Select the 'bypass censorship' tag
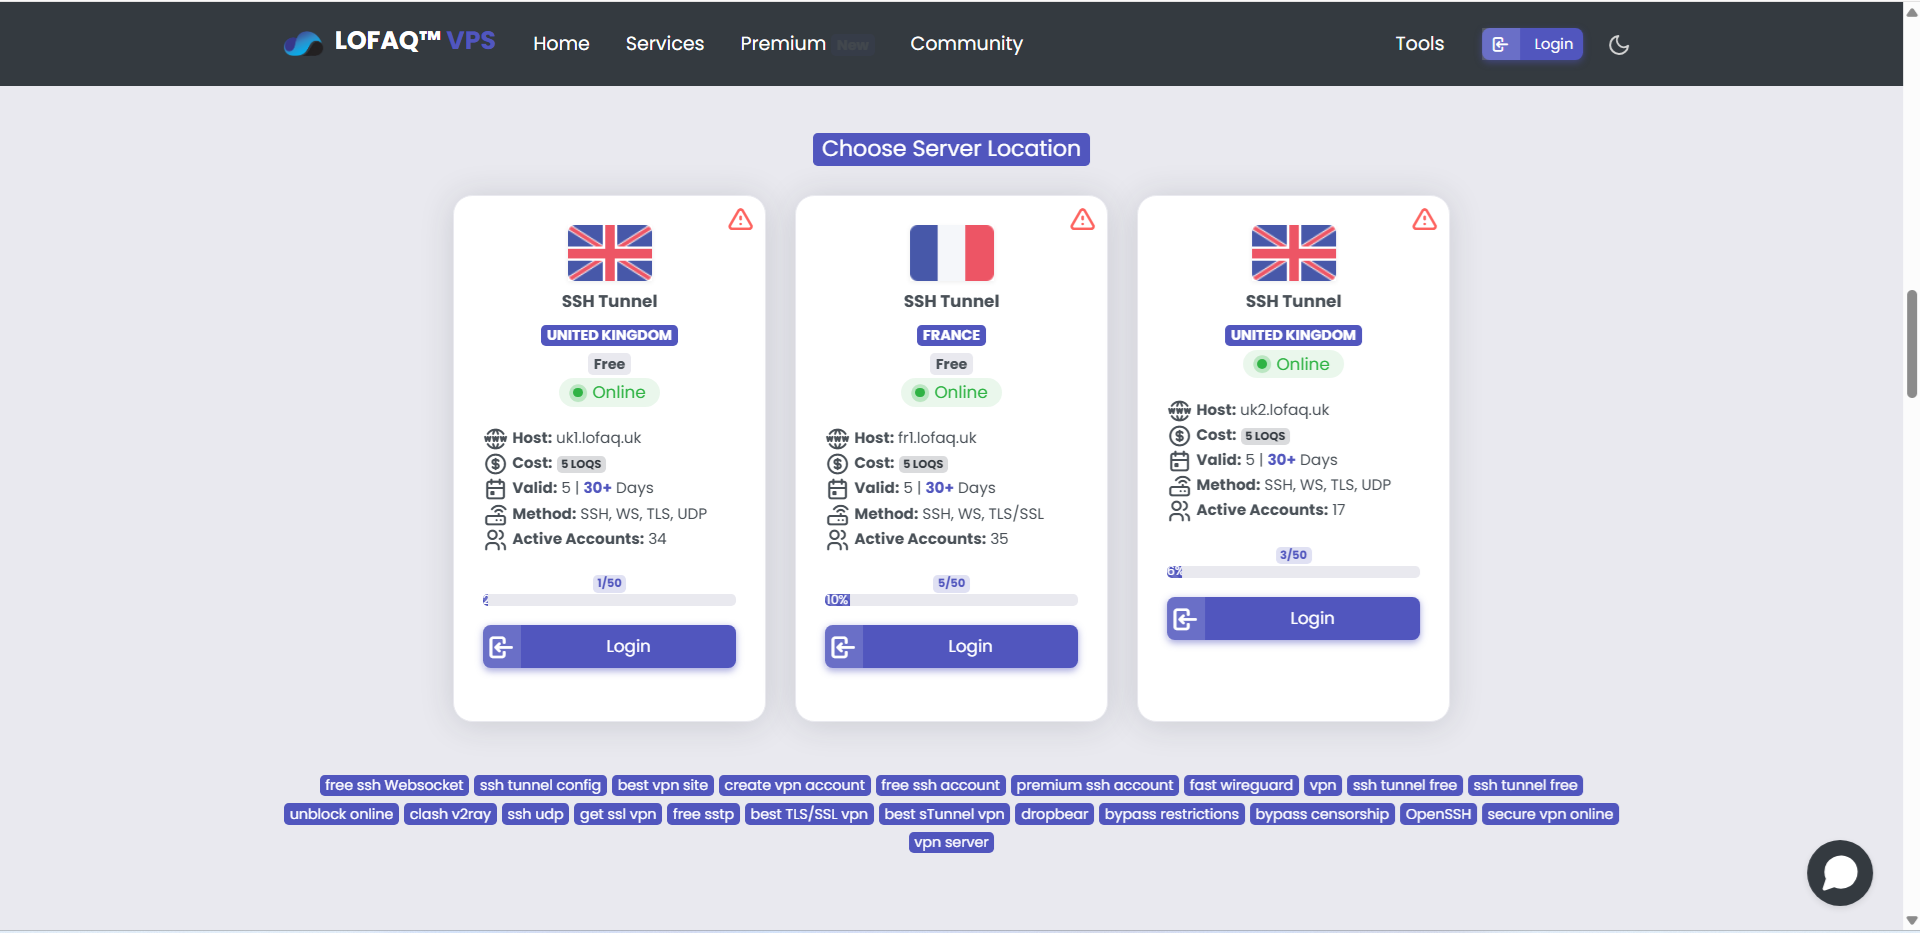The image size is (1920, 933). tap(1322, 814)
